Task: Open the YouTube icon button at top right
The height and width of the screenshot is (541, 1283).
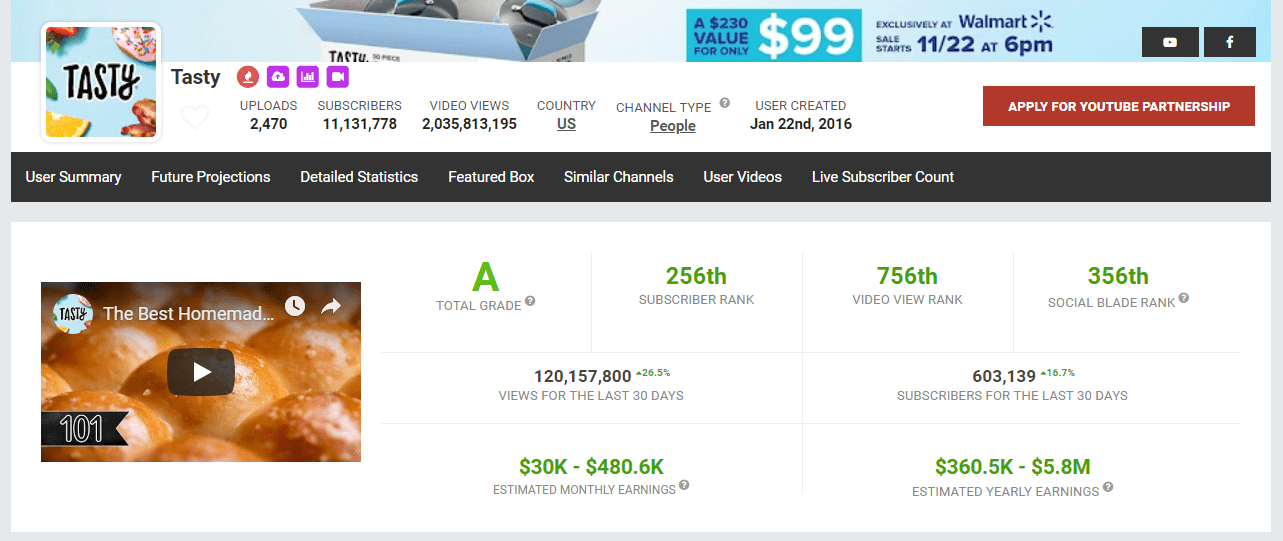Action: pos(1170,42)
